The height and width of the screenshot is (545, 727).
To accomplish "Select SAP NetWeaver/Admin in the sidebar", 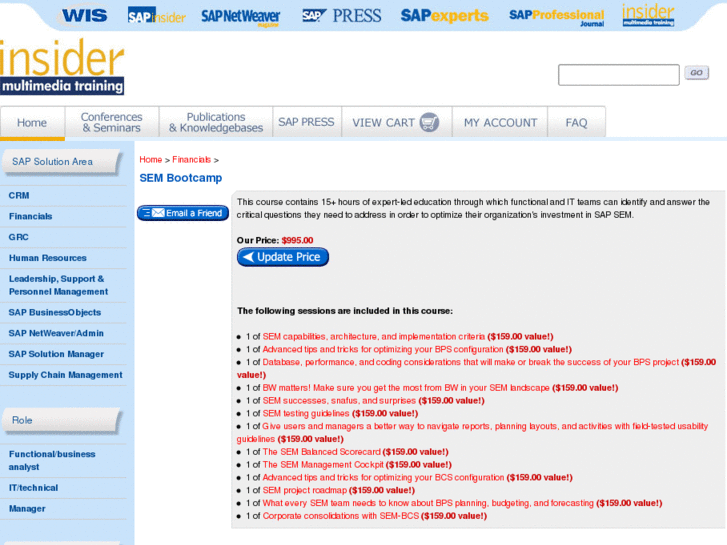I will pos(56,333).
